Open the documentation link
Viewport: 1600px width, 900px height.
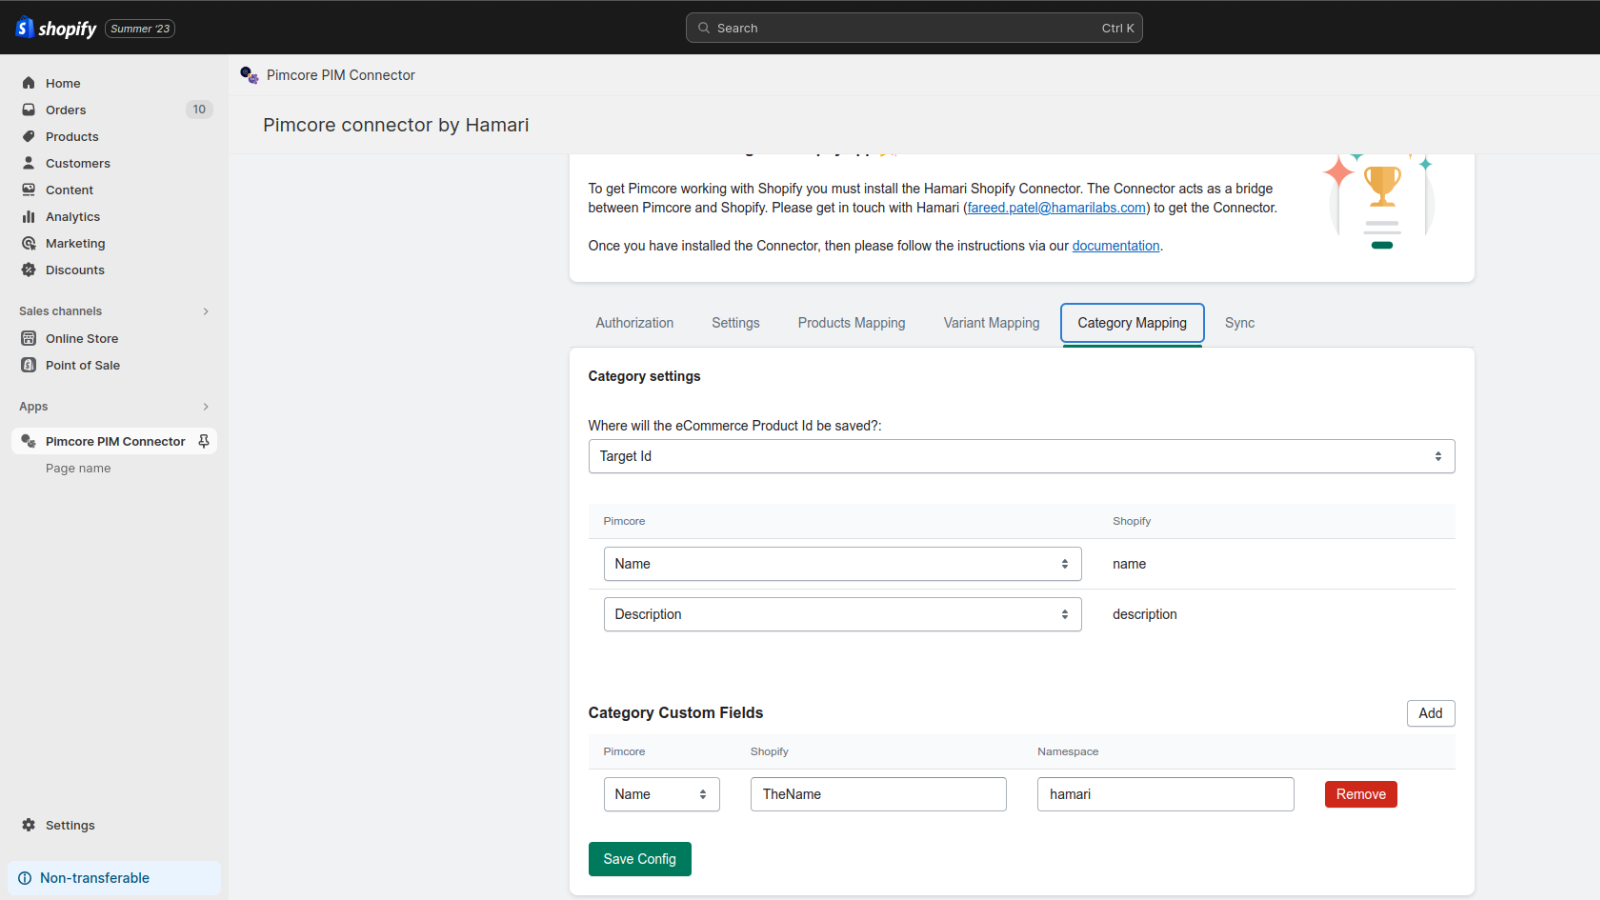click(x=1115, y=246)
